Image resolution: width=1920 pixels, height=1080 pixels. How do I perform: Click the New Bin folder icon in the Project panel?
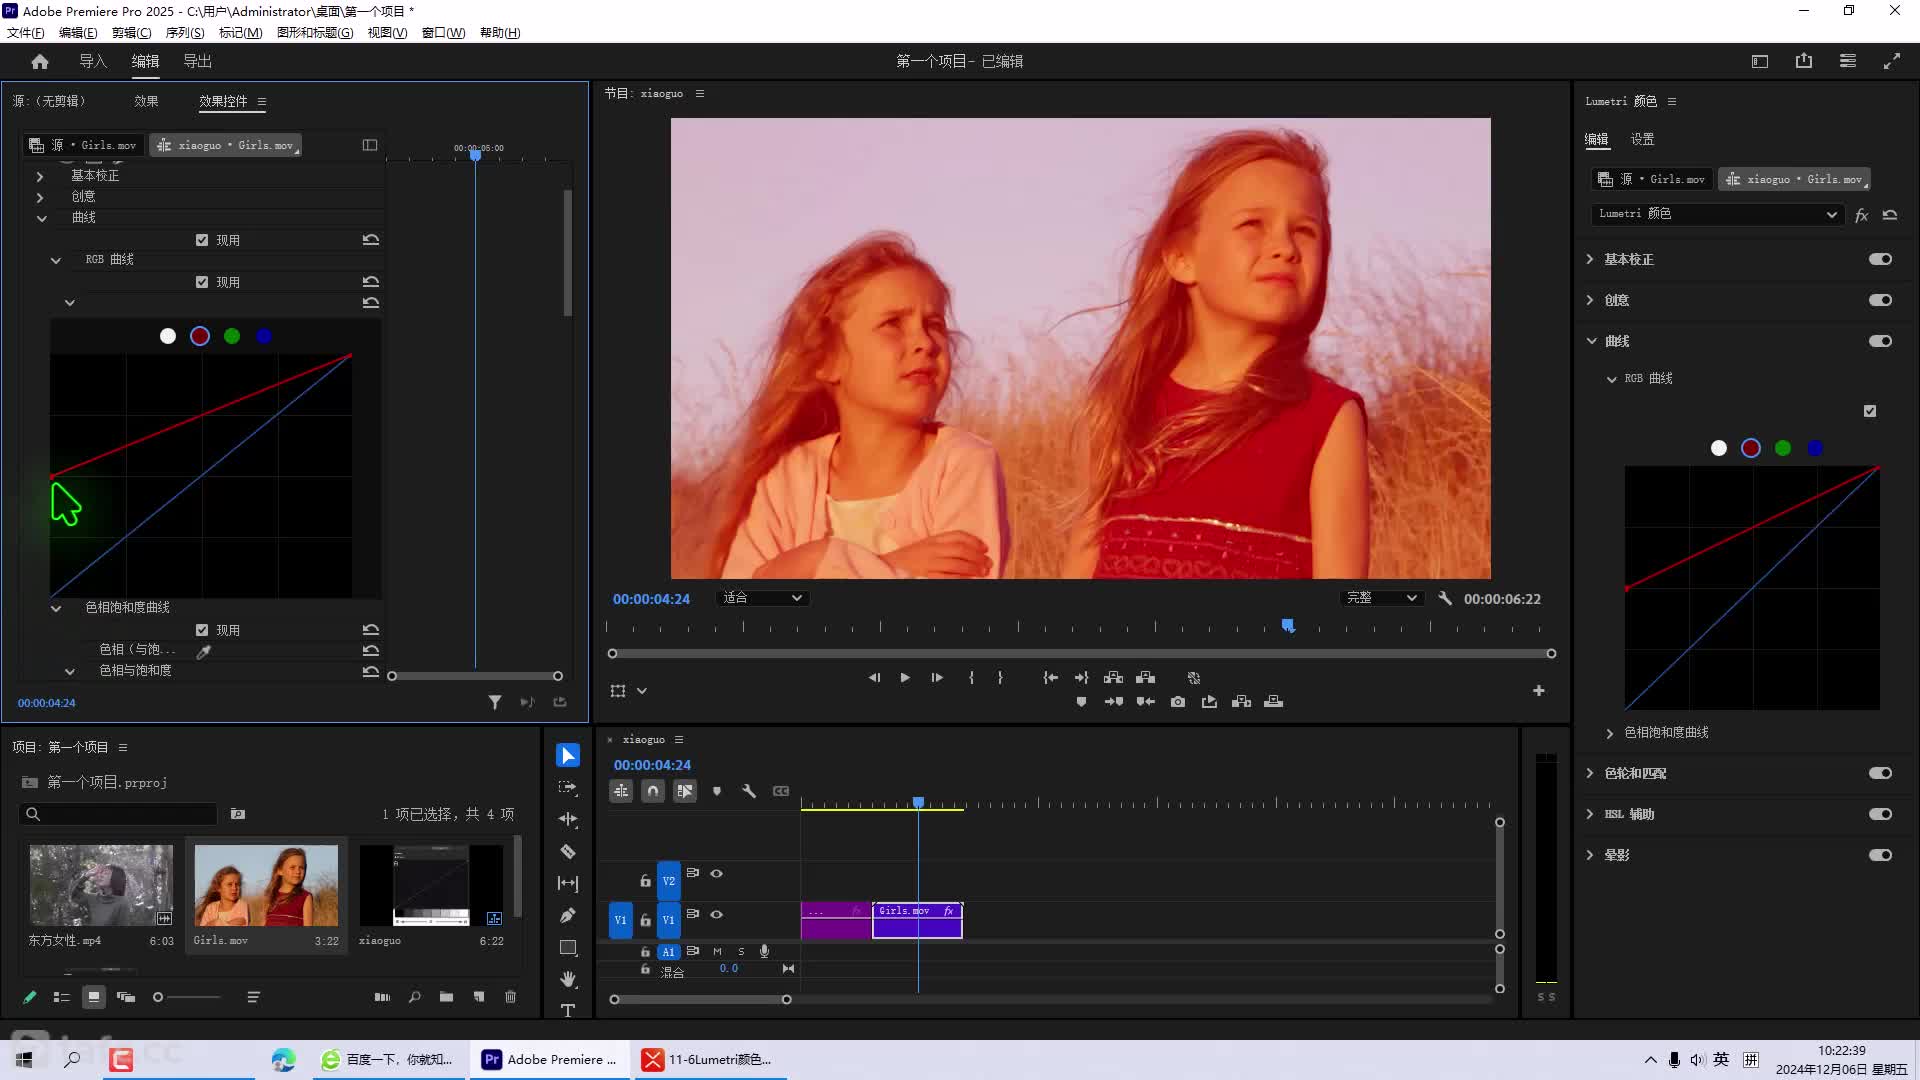tap(446, 997)
